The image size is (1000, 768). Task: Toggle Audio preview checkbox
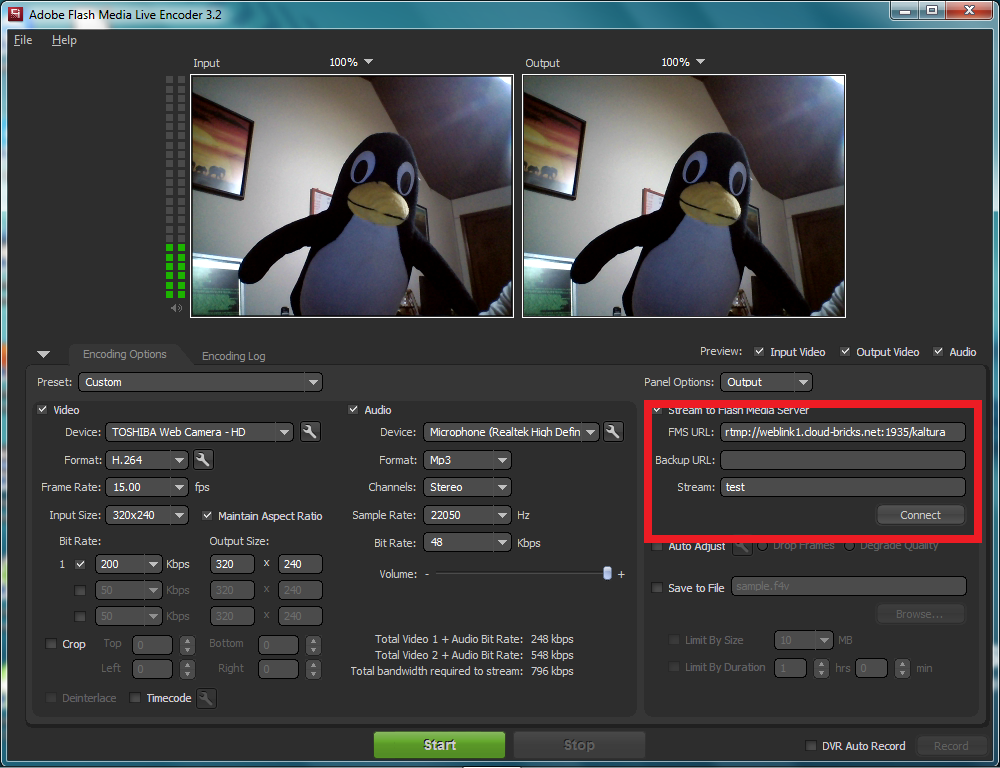pyautogui.click(x=938, y=351)
